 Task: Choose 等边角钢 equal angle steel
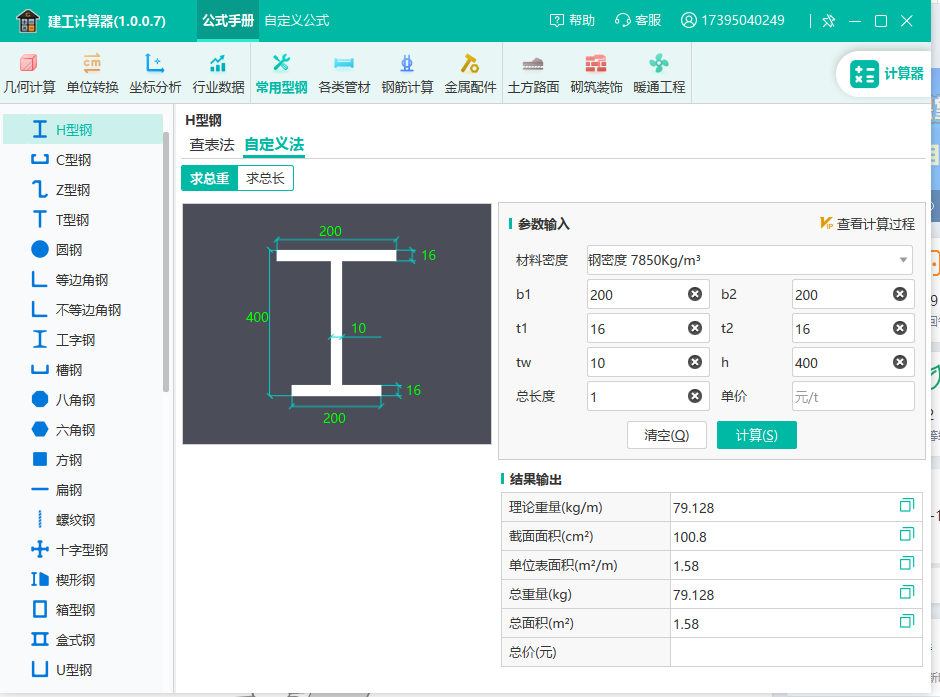click(83, 279)
